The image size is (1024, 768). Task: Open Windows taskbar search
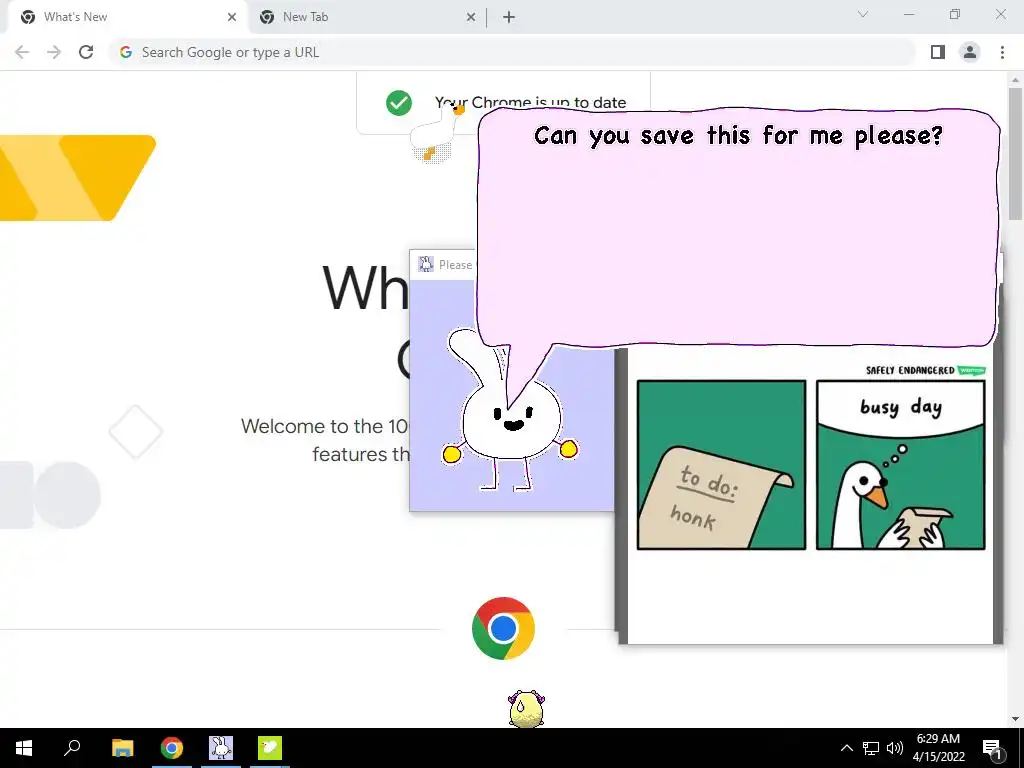click(72, 748)
